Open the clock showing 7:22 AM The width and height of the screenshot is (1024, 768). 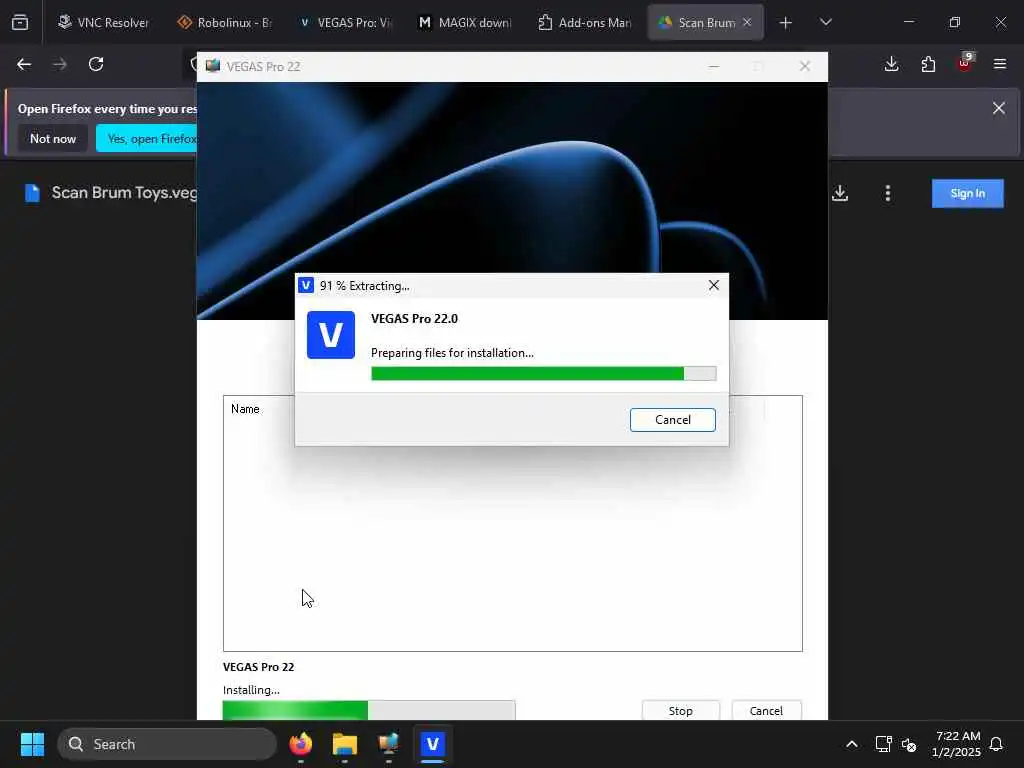pyautogui.click(x=957, y=744)
